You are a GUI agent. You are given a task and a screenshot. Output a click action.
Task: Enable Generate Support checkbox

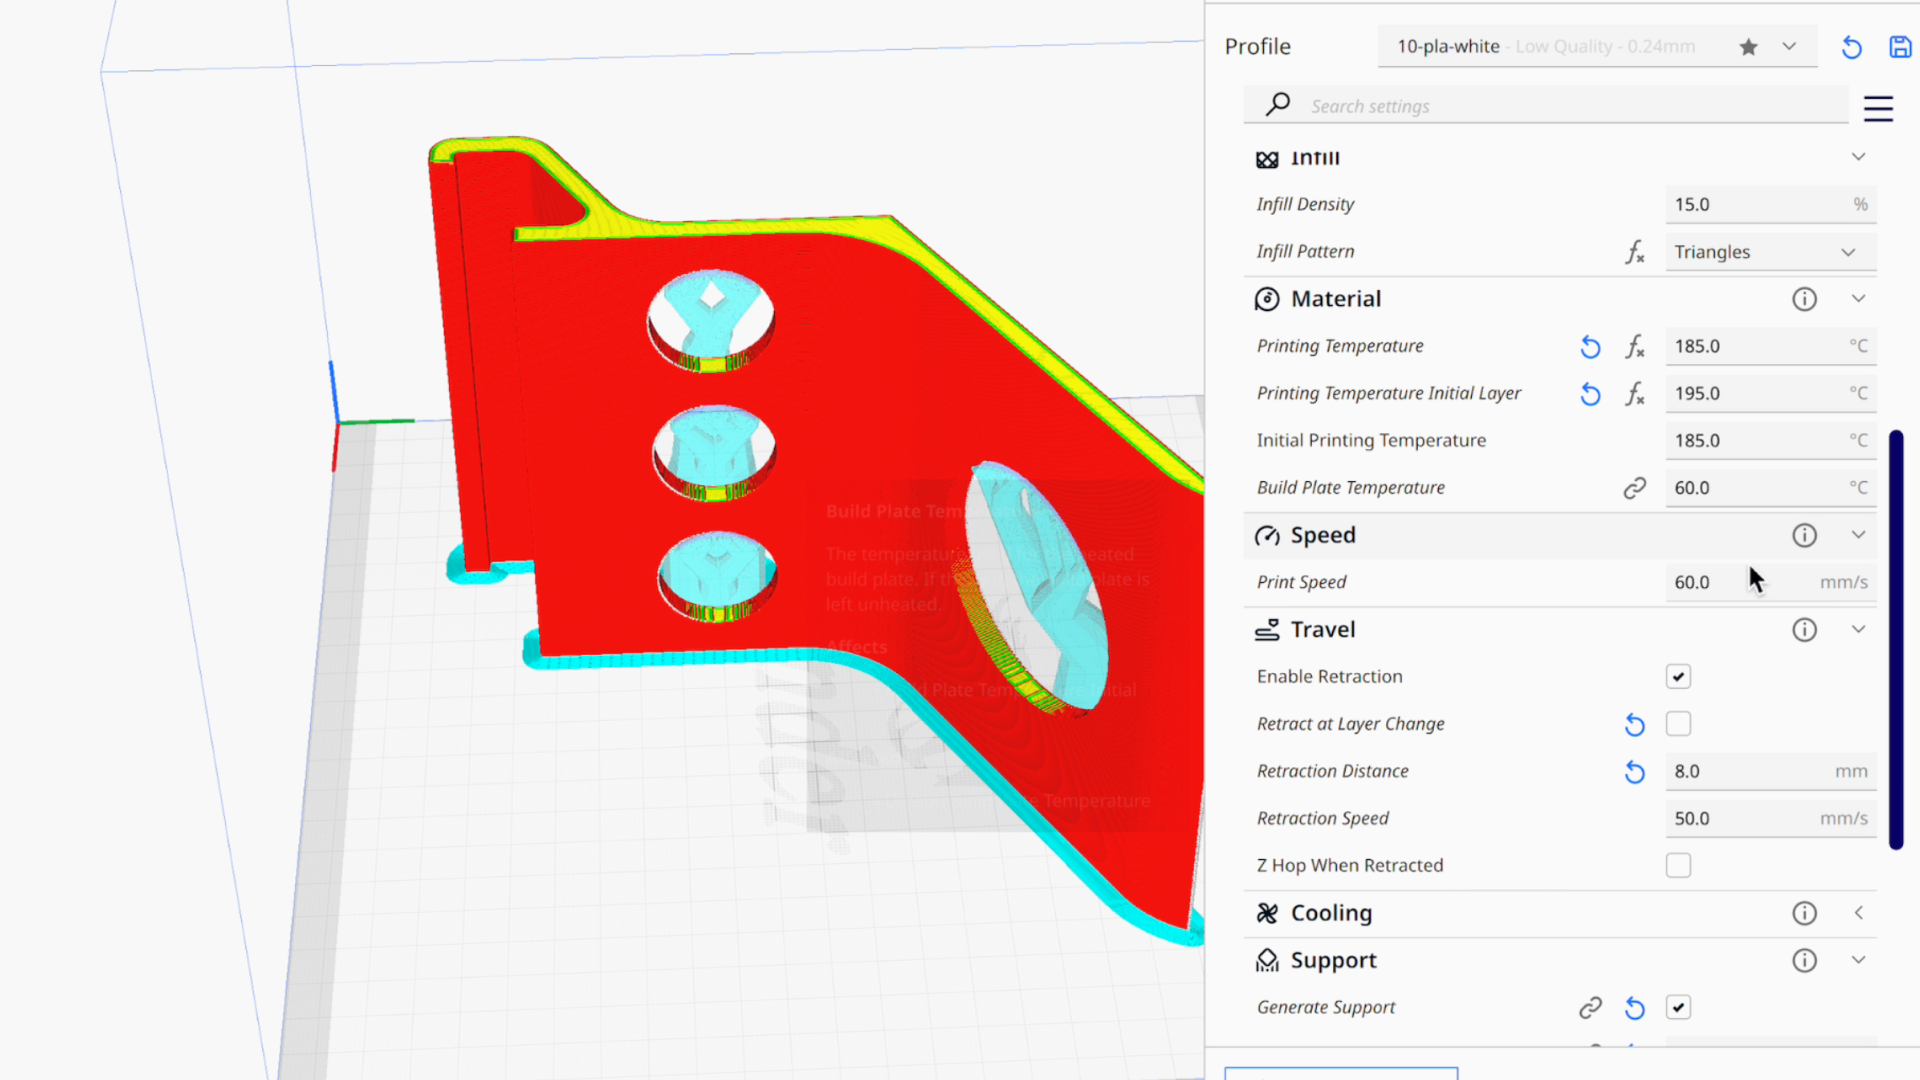pyautogui.click(x=1679, y=1006)
